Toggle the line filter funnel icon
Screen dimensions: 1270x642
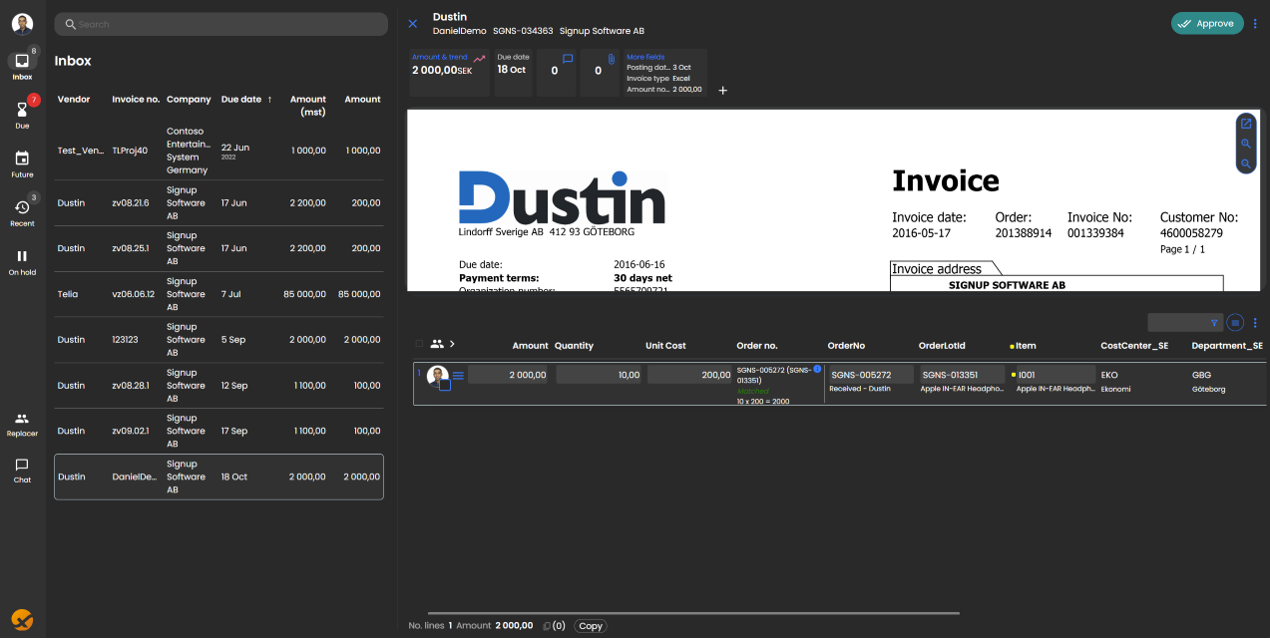pos(1214,323)
